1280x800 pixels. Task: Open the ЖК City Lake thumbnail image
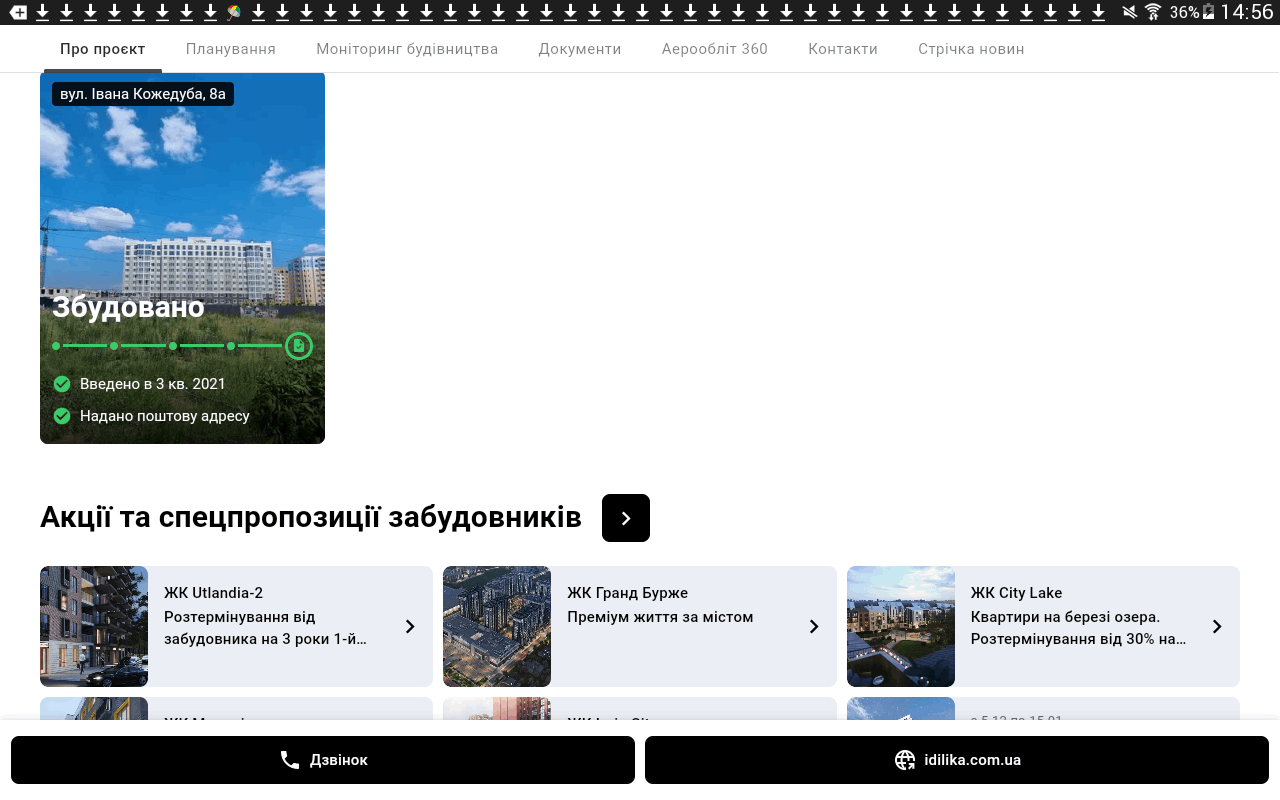(901, 627)
